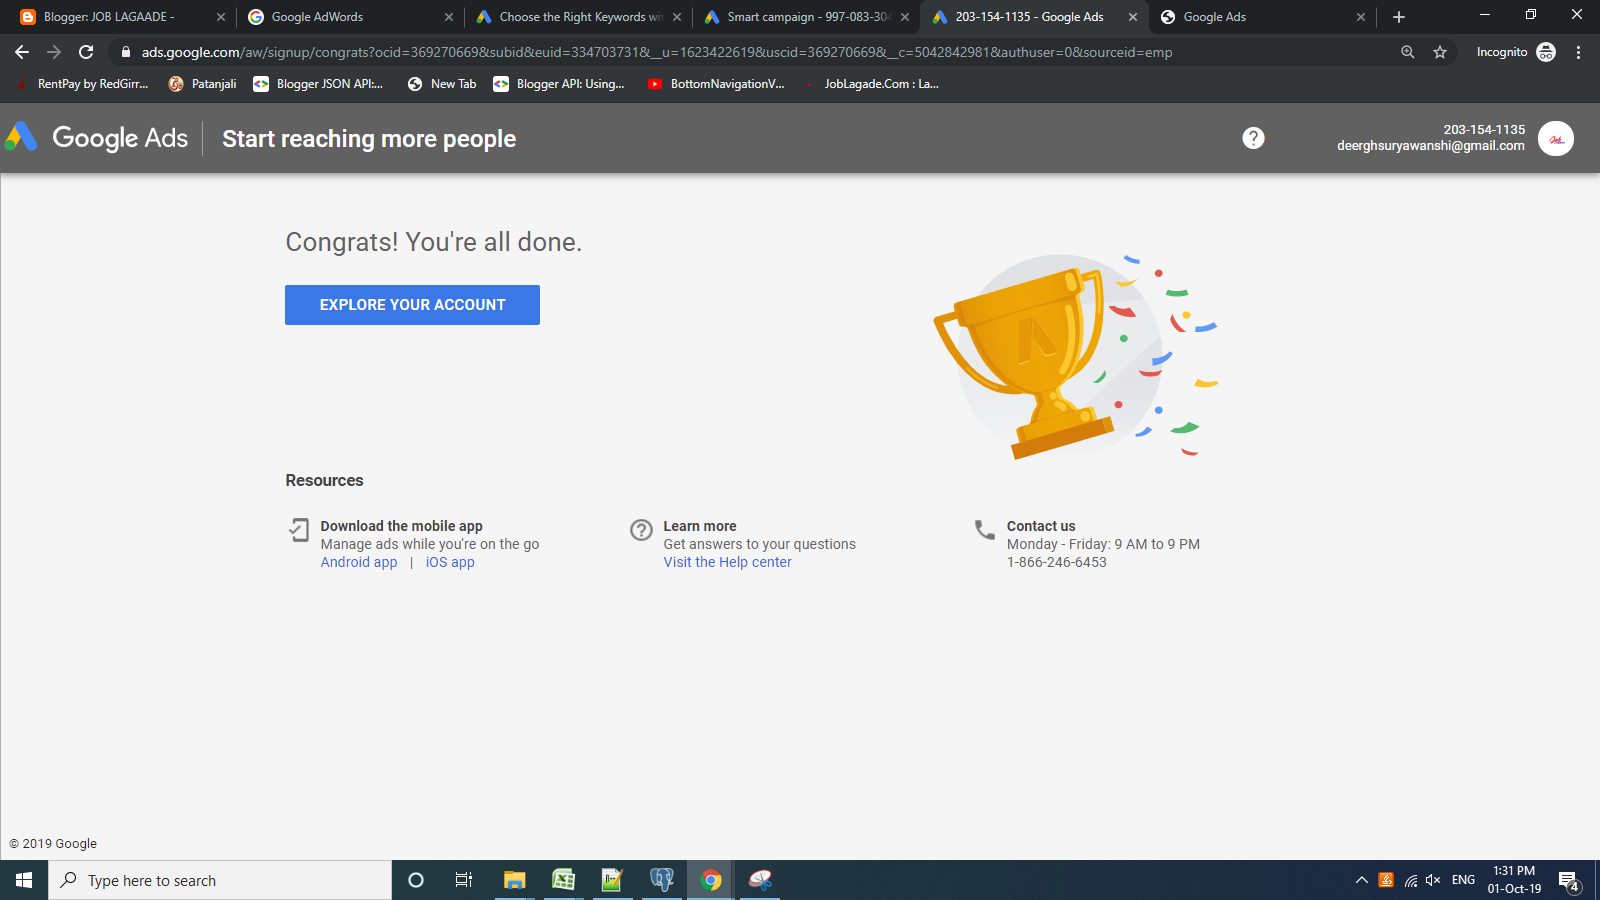Open the network Wi-Fi tray icon
The image size is (1600, 900).
tap(1410, 880)
